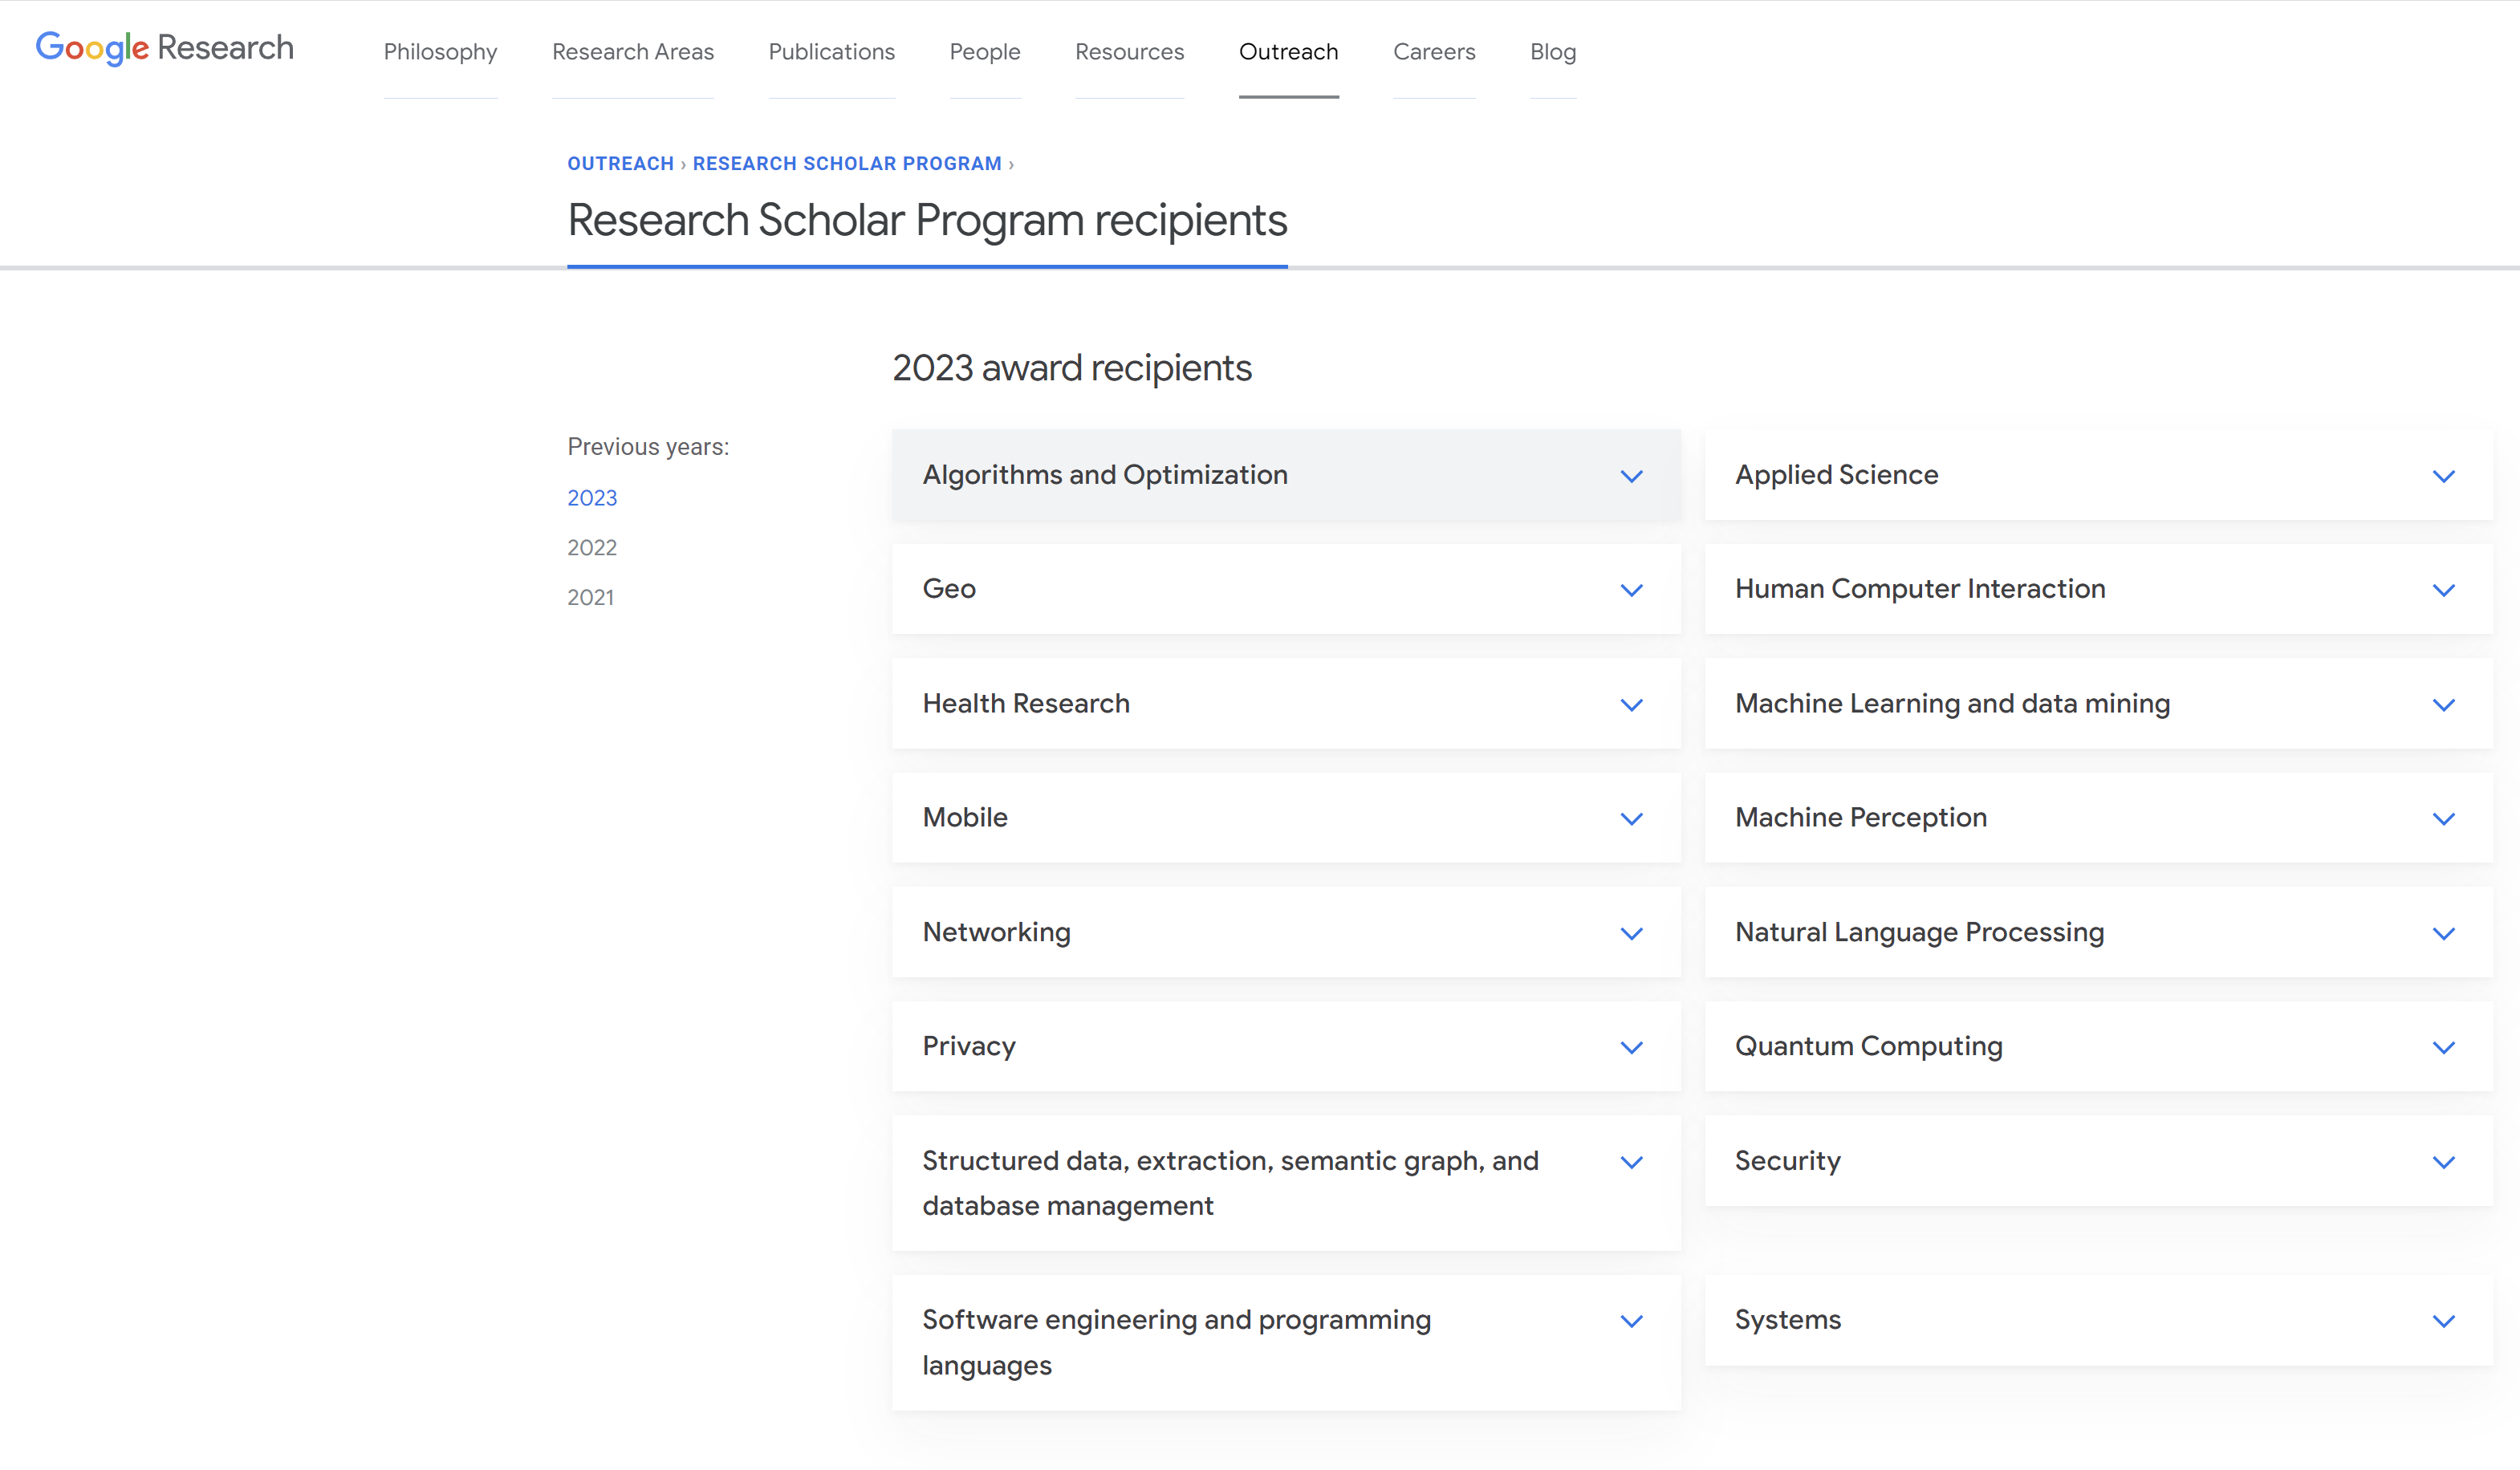Click the OUTREACH breadcrumb link
2520x1470 pixels.
click(x=621, y=163)
